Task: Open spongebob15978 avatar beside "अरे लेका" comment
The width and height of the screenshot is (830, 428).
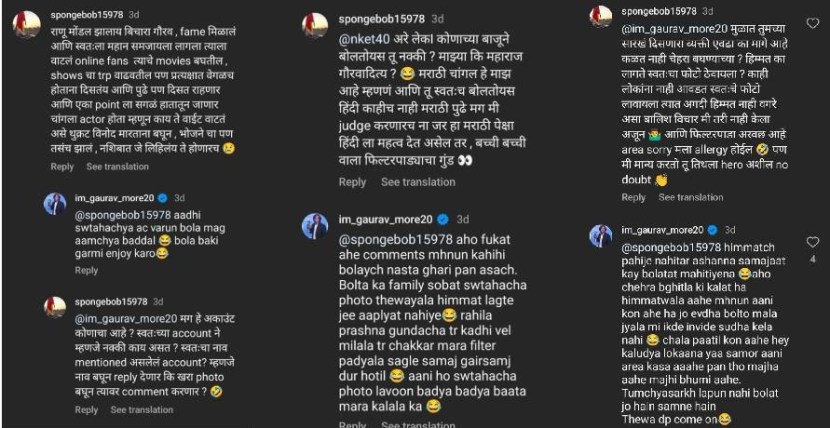Action: [316, 24]
